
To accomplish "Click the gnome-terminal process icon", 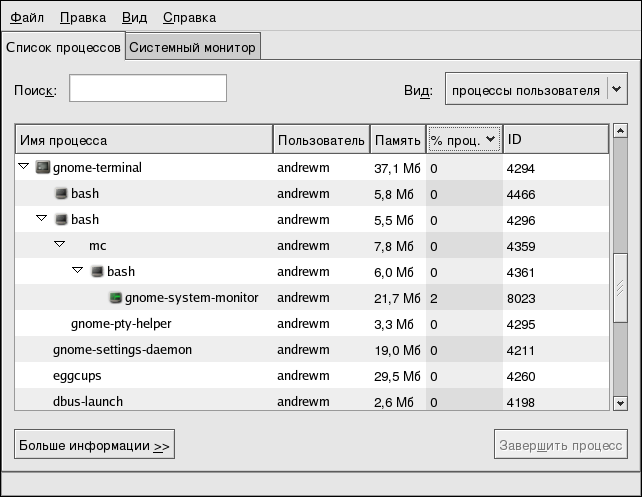I will click(42, 168).
